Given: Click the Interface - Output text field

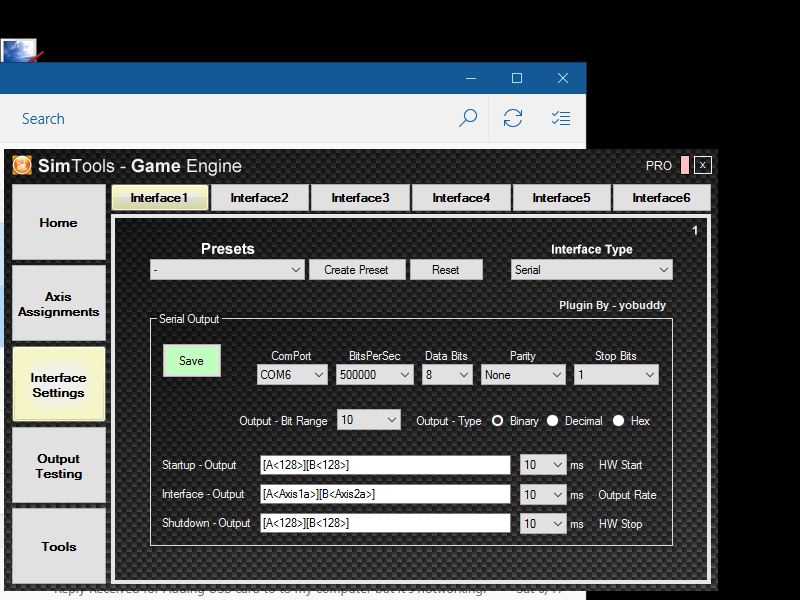Looking at the screenshot, I should (x=385, y=494).
